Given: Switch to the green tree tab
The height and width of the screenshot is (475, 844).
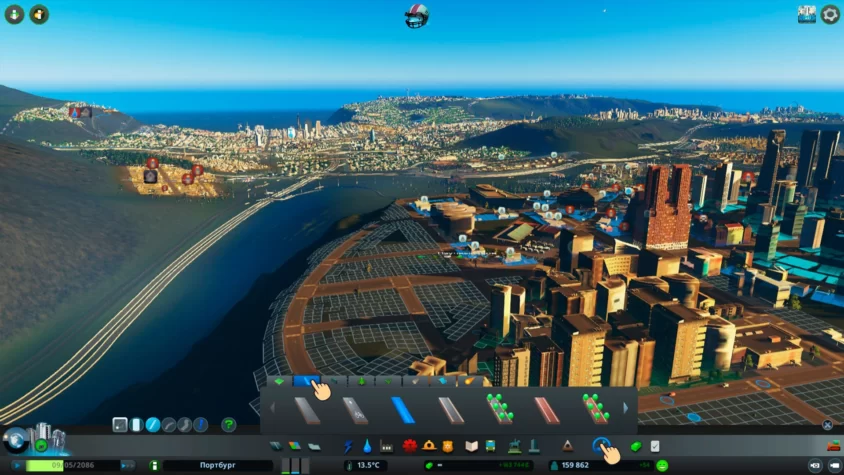Looking at the screenshot, I should (x=361, y=381).
